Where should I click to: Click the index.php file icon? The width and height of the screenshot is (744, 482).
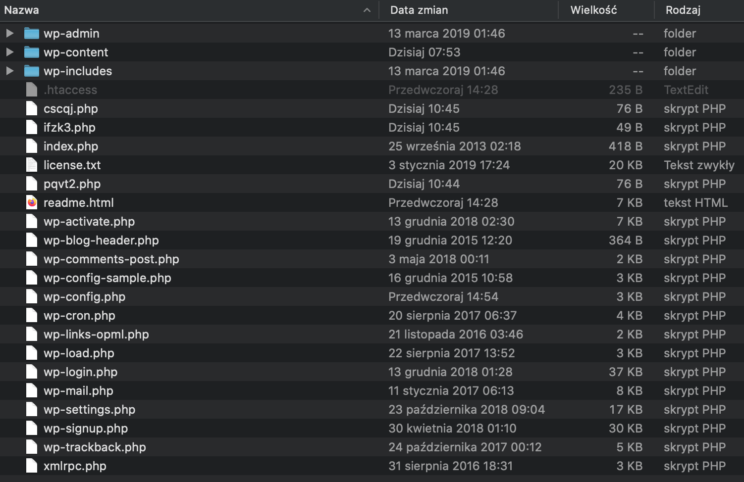(x=31, y=146)
